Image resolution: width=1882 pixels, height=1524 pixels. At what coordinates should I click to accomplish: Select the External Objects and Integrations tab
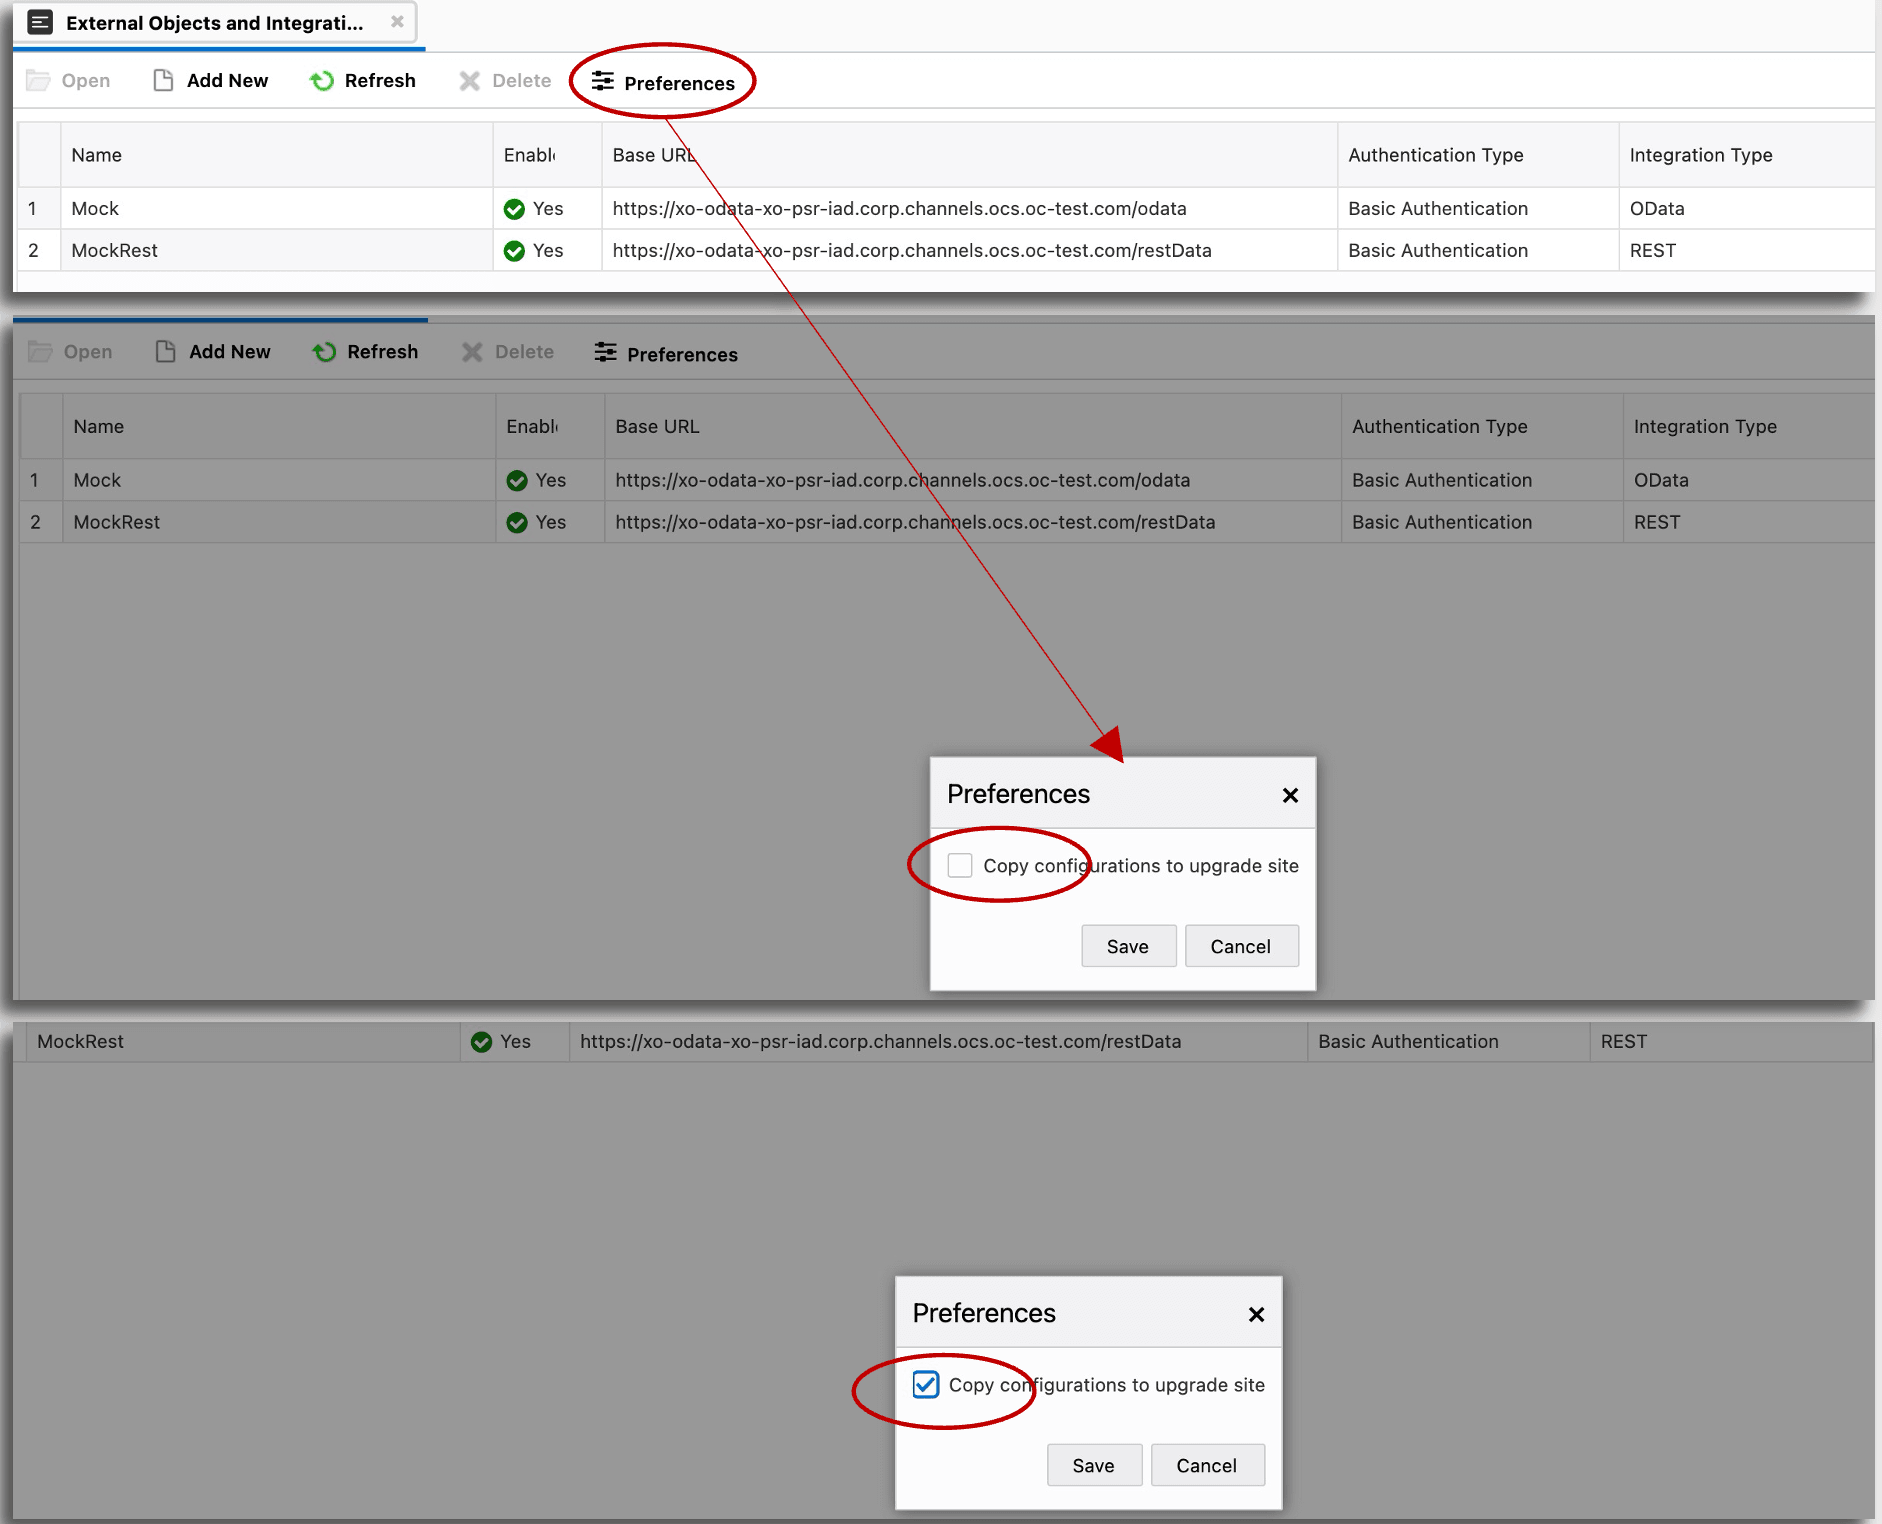214,23
